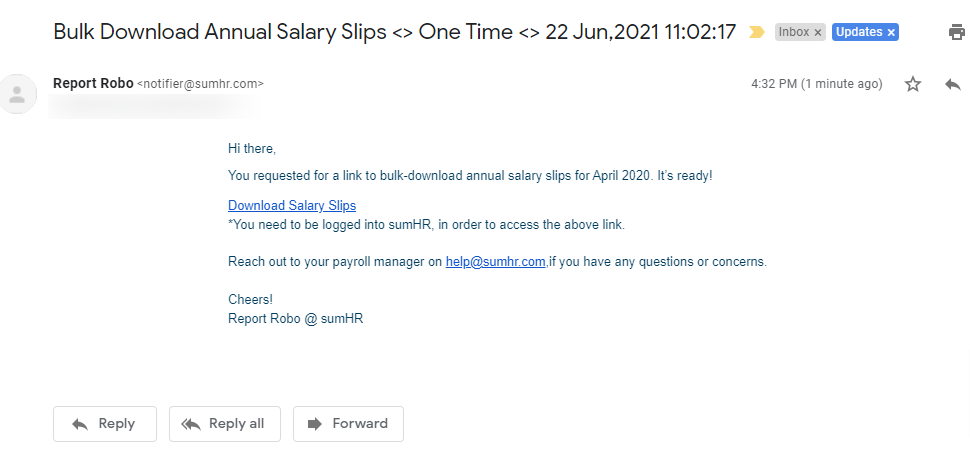The height and width of the screenshot is (458, 970).
Task: Click the Forward button
Action: [348, 424]
